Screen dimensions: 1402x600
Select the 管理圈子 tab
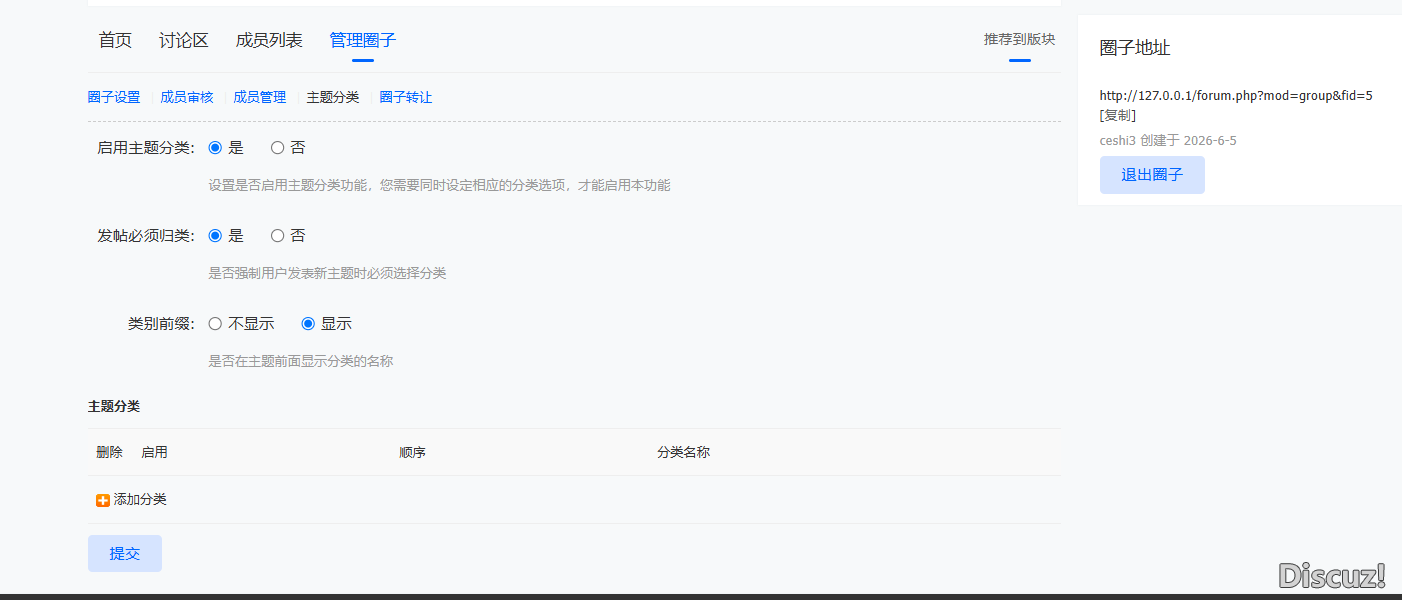pyautogui.click(x=363, y=41)
